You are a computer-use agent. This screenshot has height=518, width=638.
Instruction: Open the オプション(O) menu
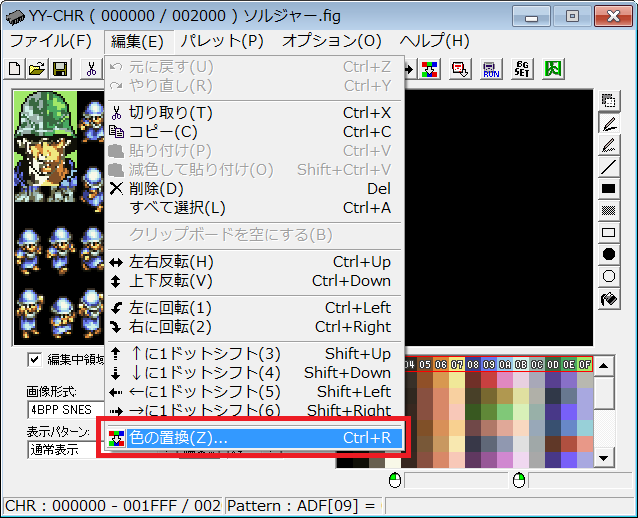point(332,41)
